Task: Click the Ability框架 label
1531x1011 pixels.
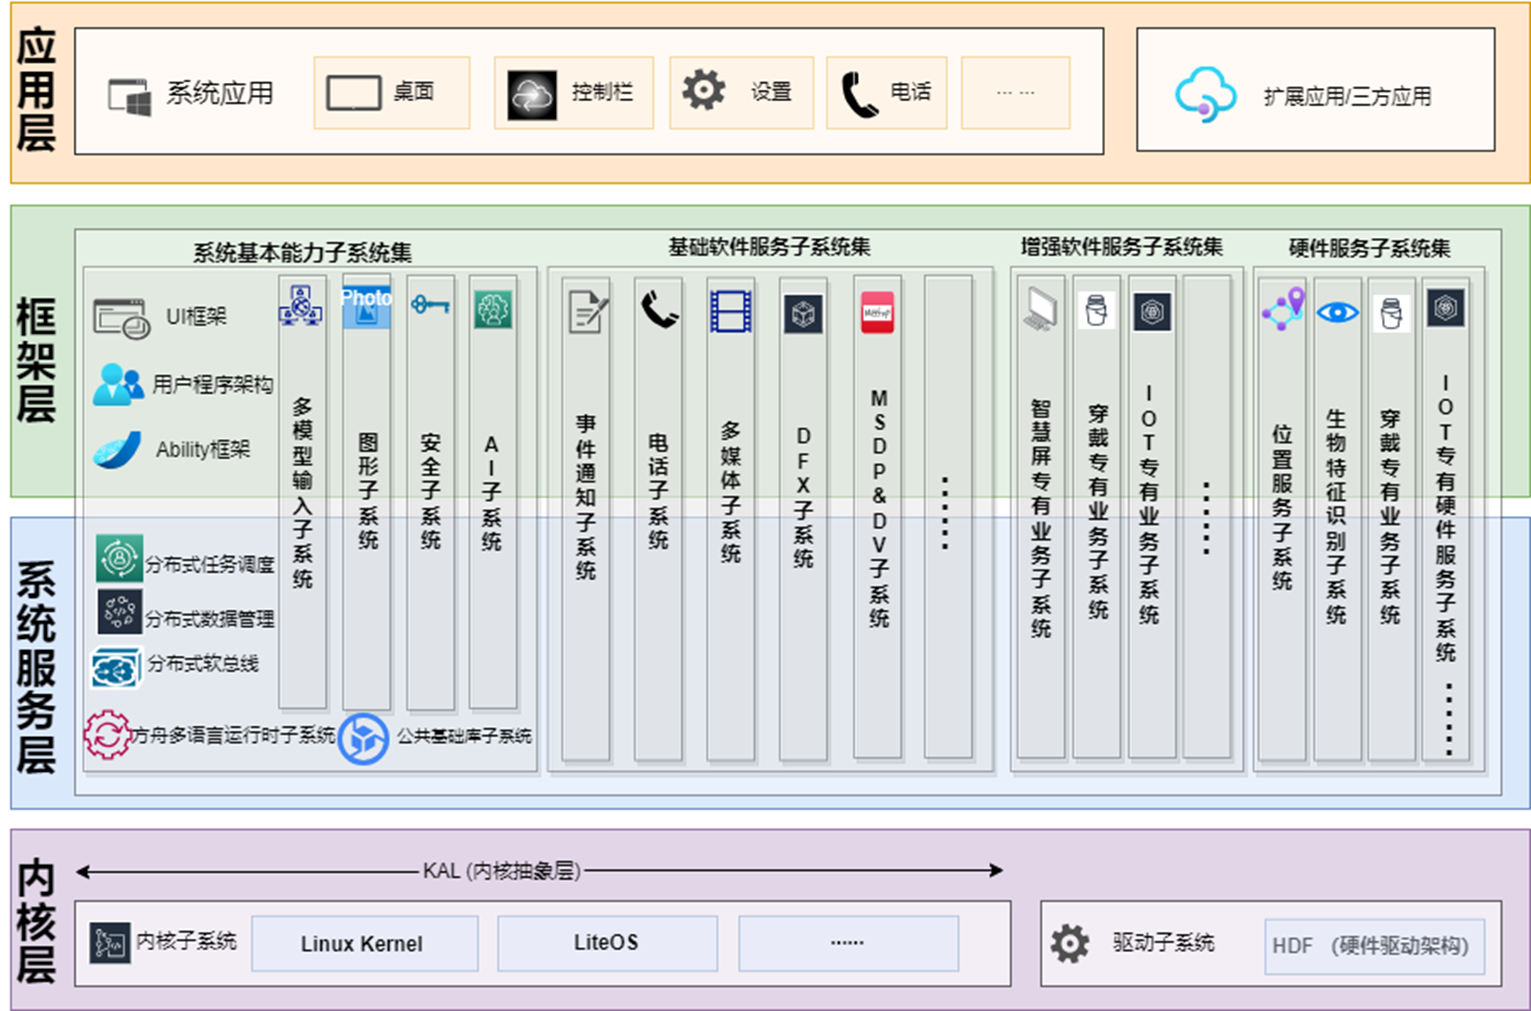Action: coord(203,450)
